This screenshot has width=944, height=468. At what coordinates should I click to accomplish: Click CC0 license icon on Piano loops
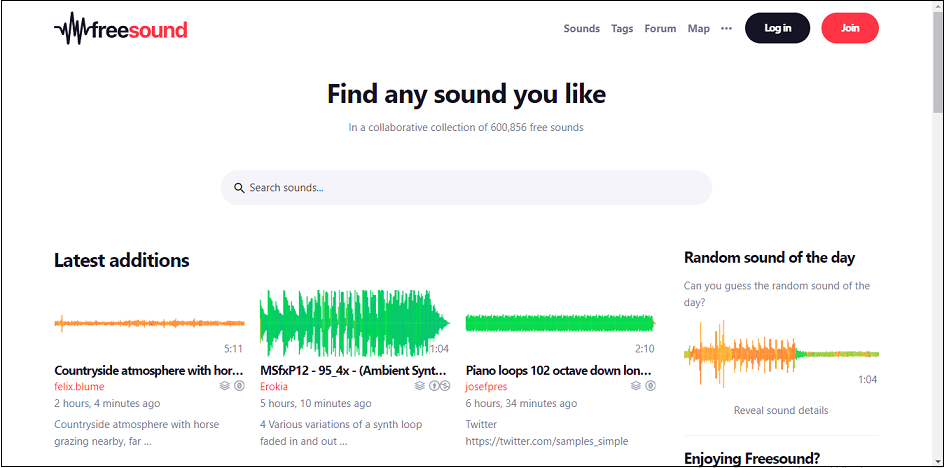click(x=650, y=386)
